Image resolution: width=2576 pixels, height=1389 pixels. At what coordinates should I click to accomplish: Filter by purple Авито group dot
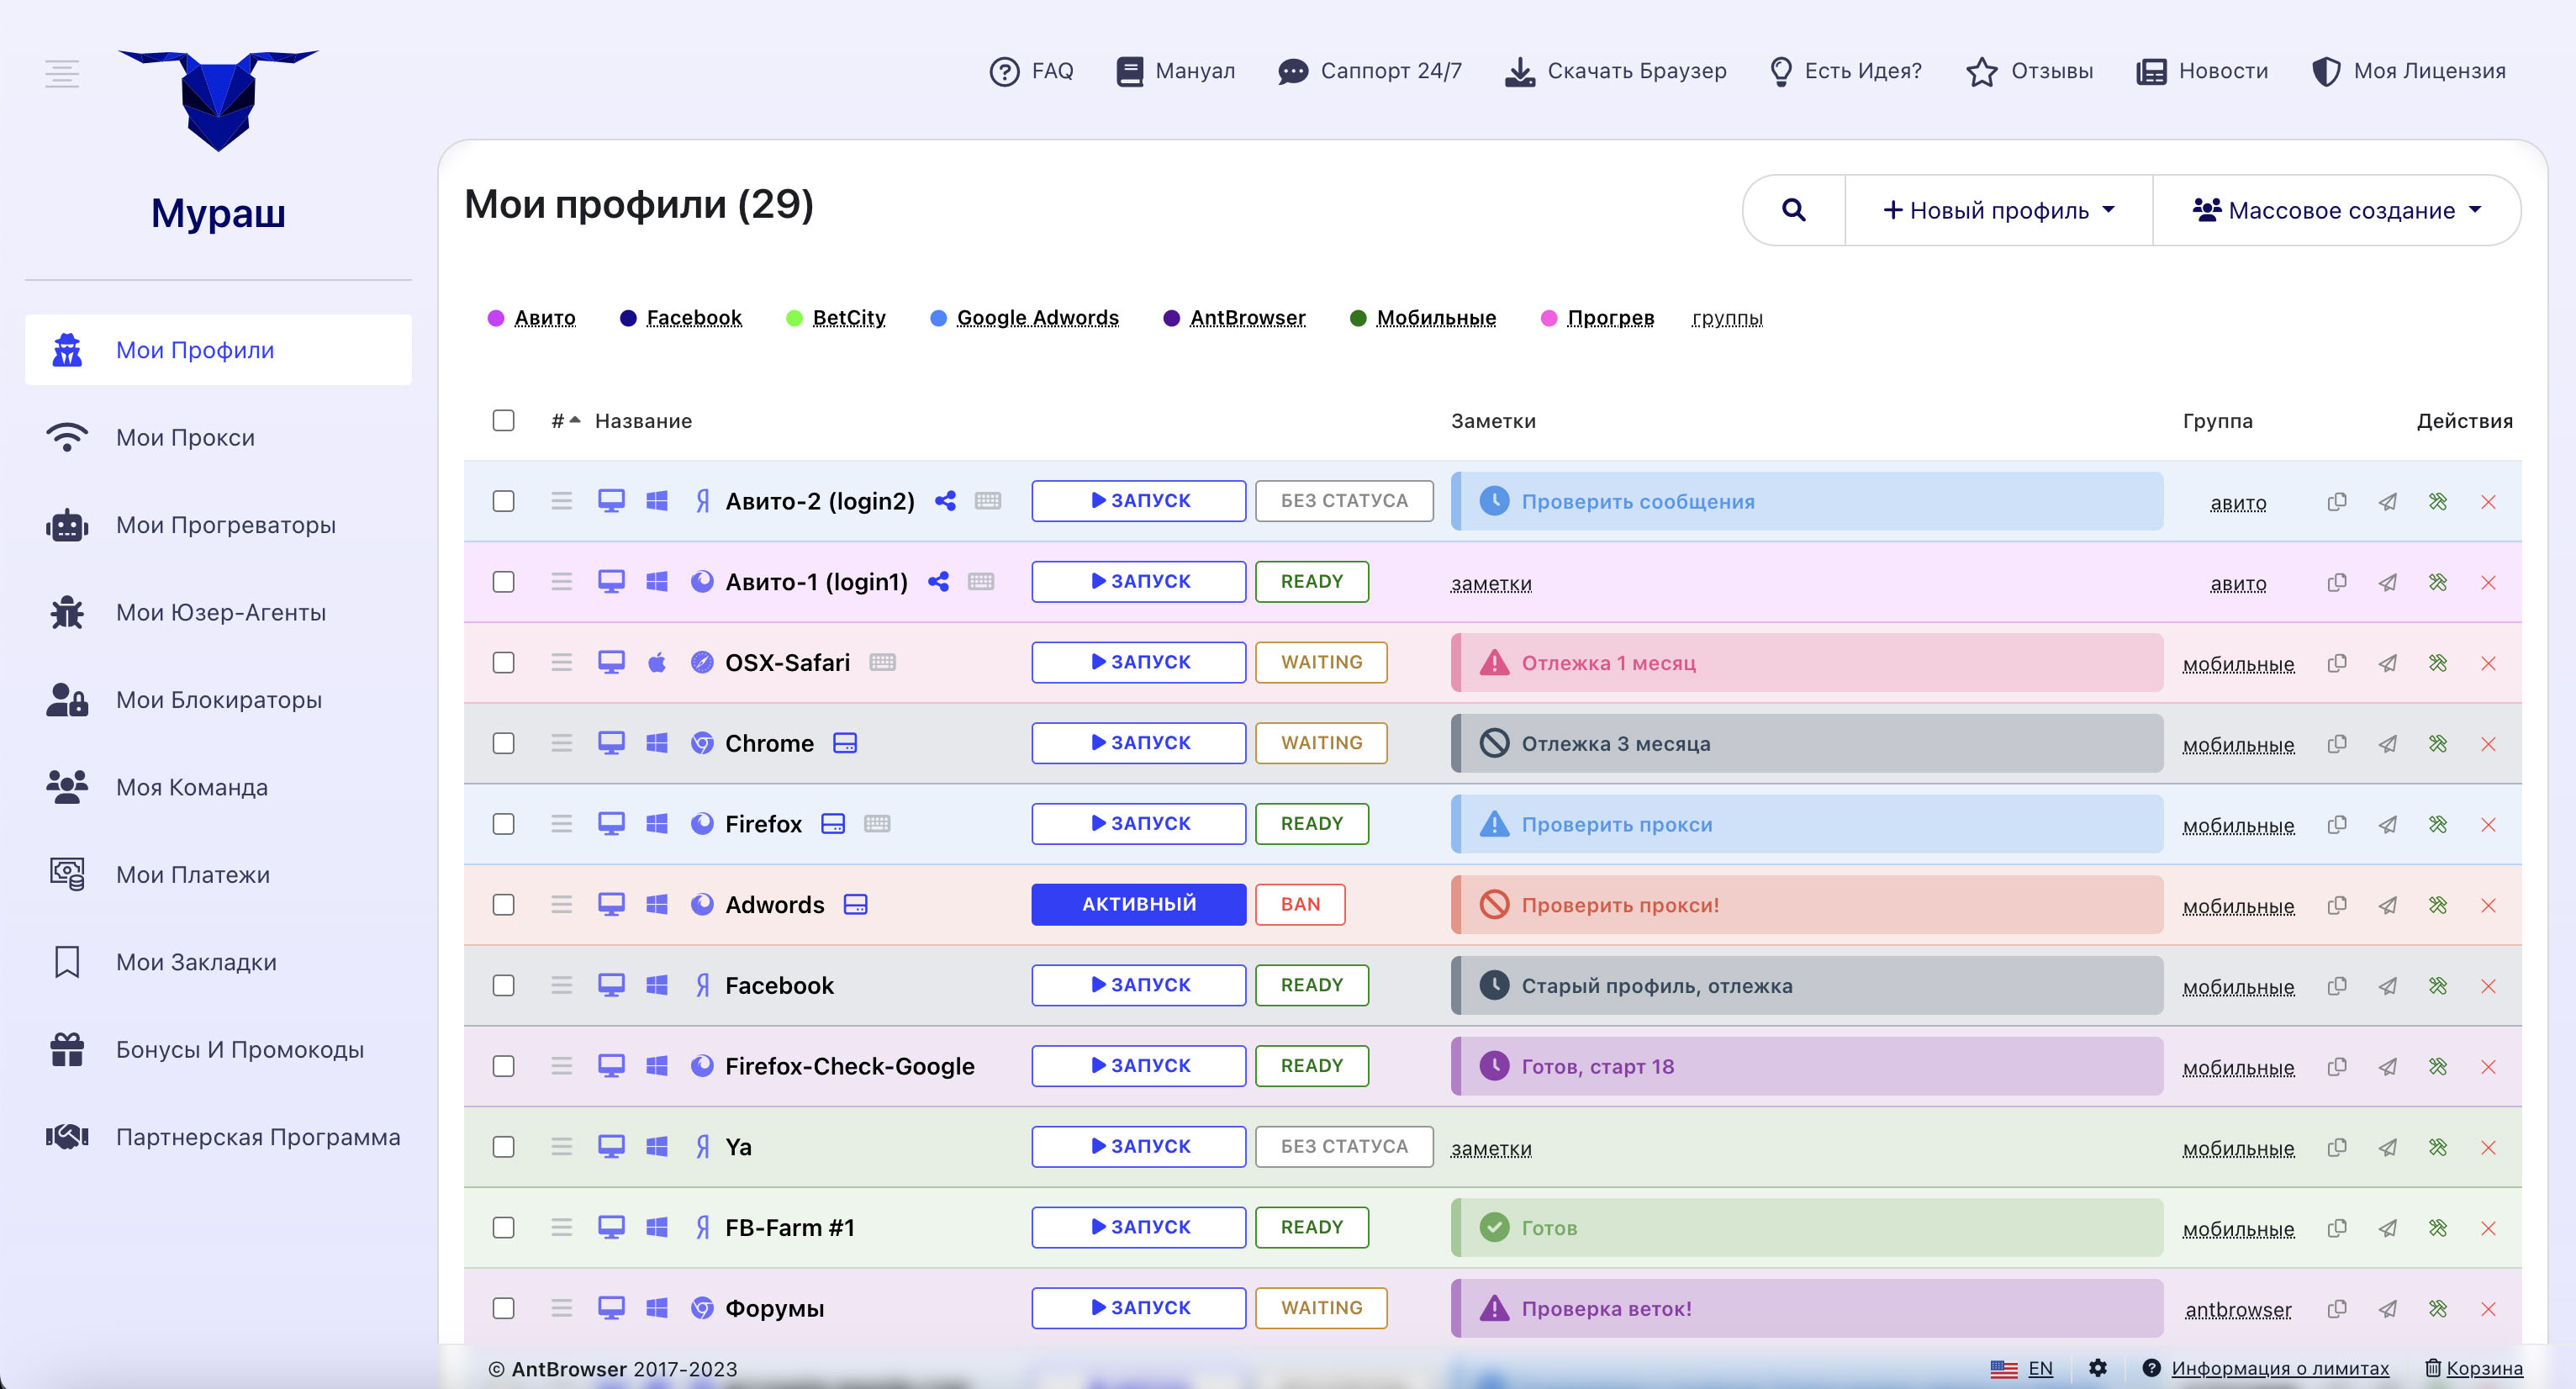point(495,318)
